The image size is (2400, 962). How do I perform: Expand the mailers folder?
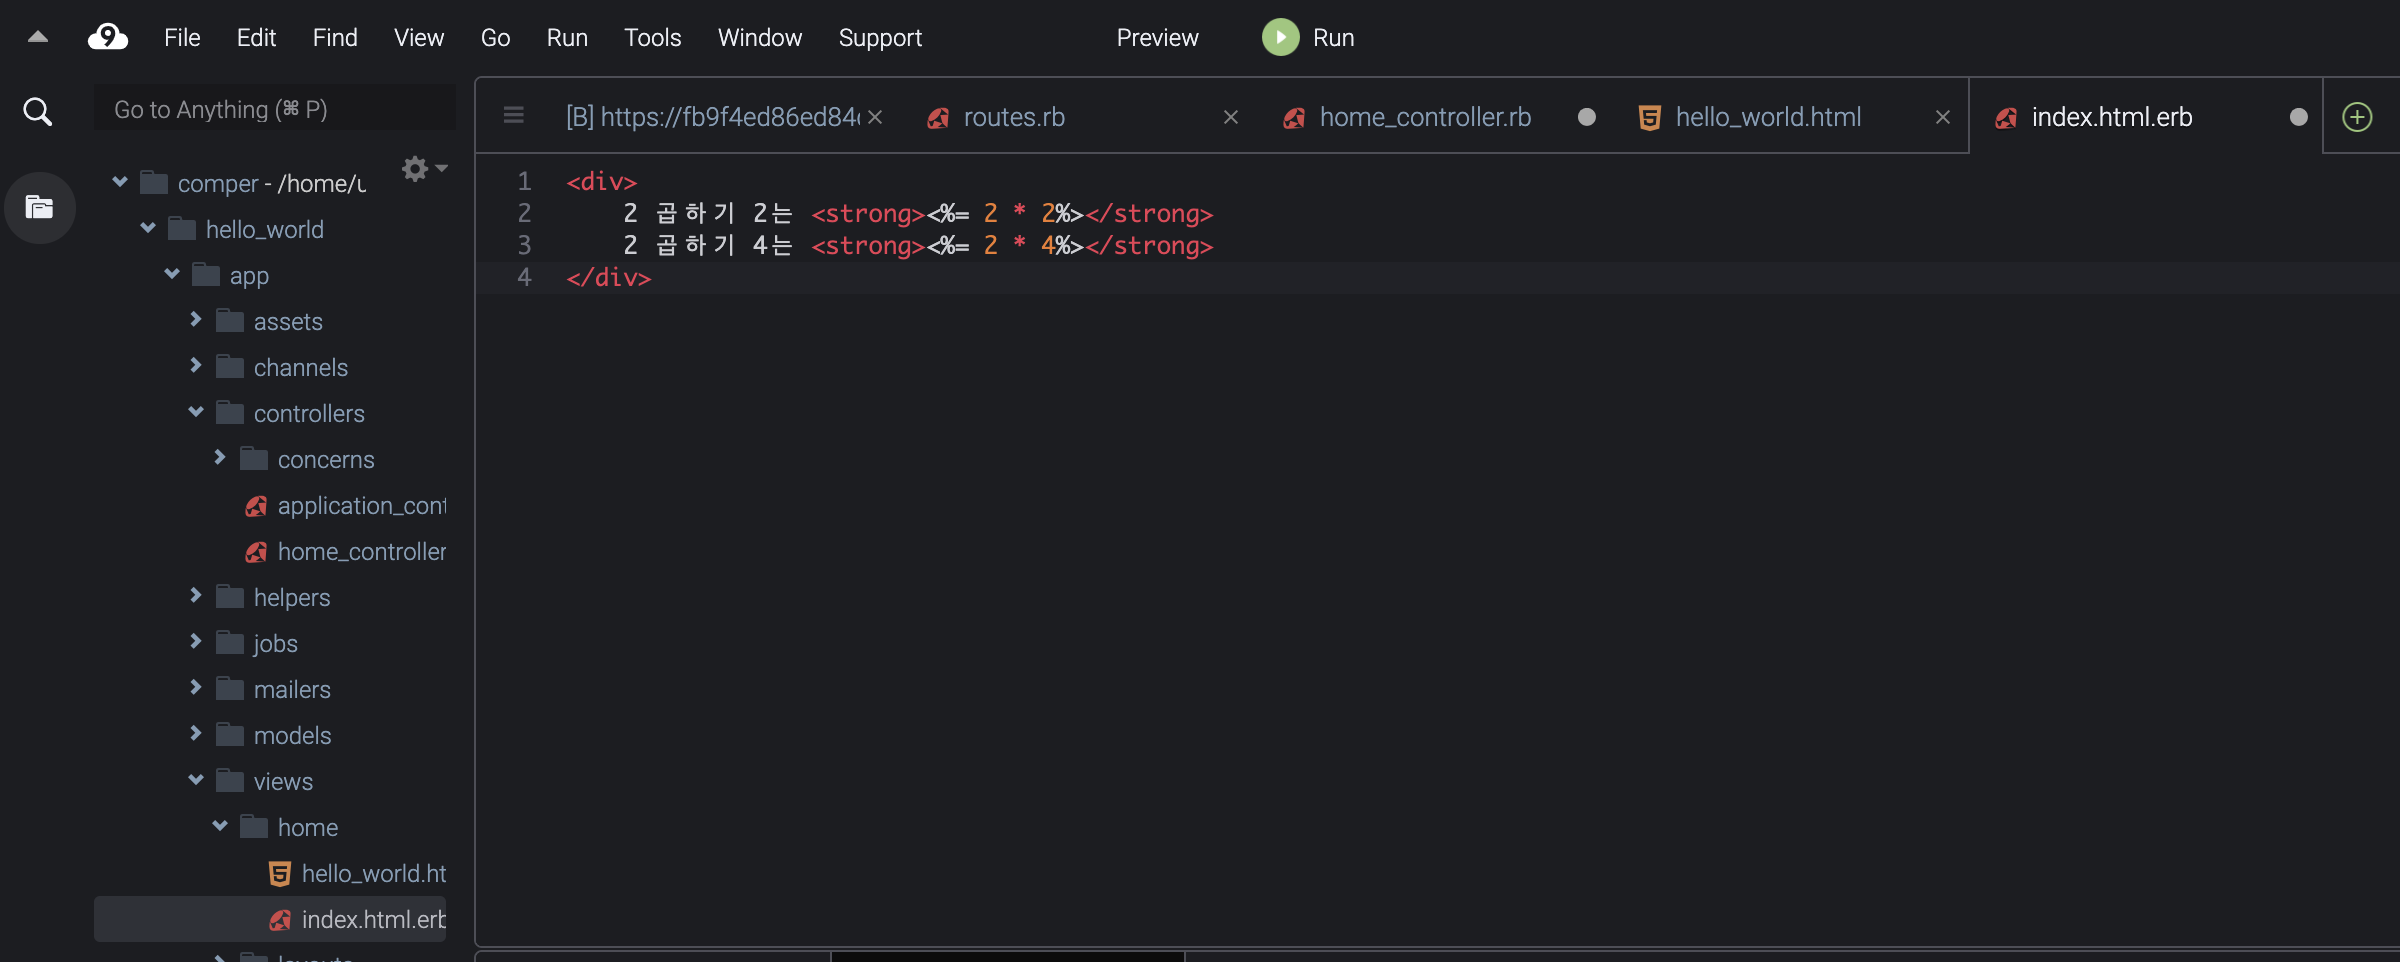[196, 688]
